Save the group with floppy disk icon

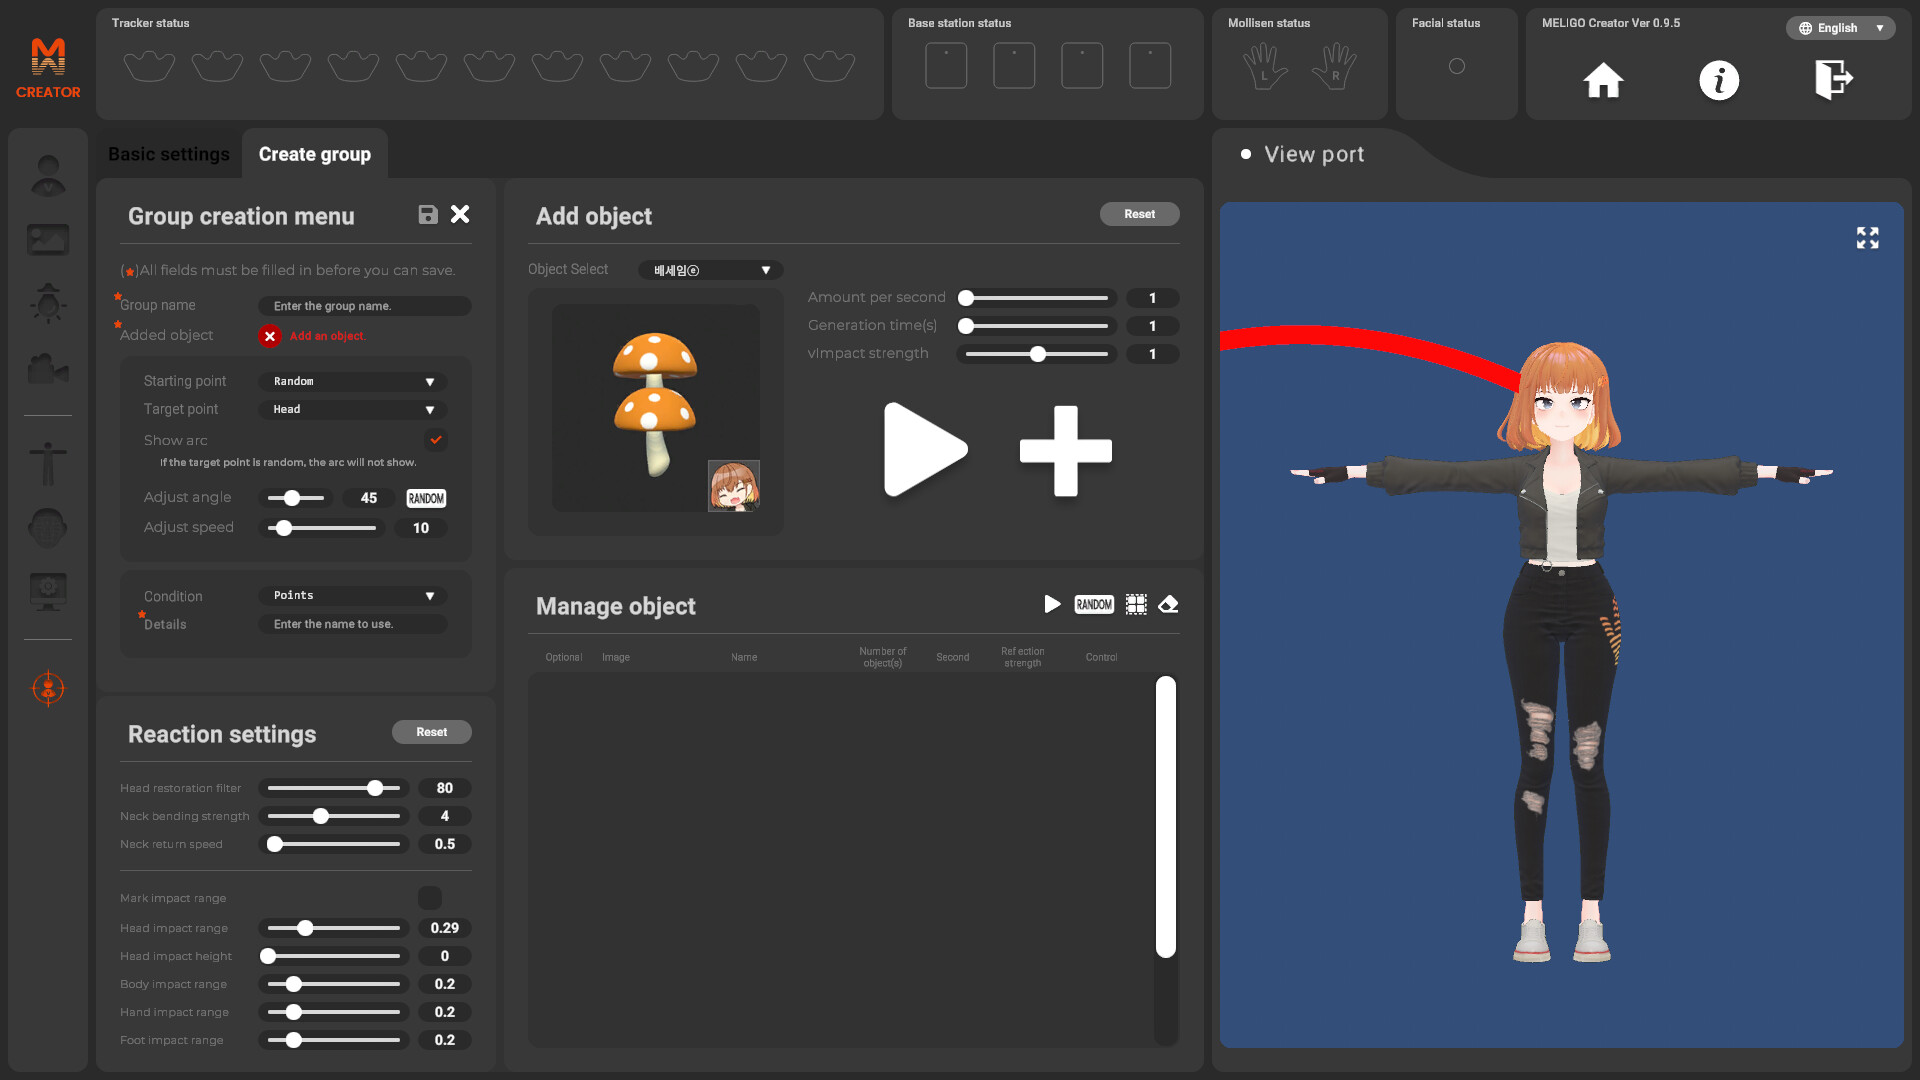point(428,214)
